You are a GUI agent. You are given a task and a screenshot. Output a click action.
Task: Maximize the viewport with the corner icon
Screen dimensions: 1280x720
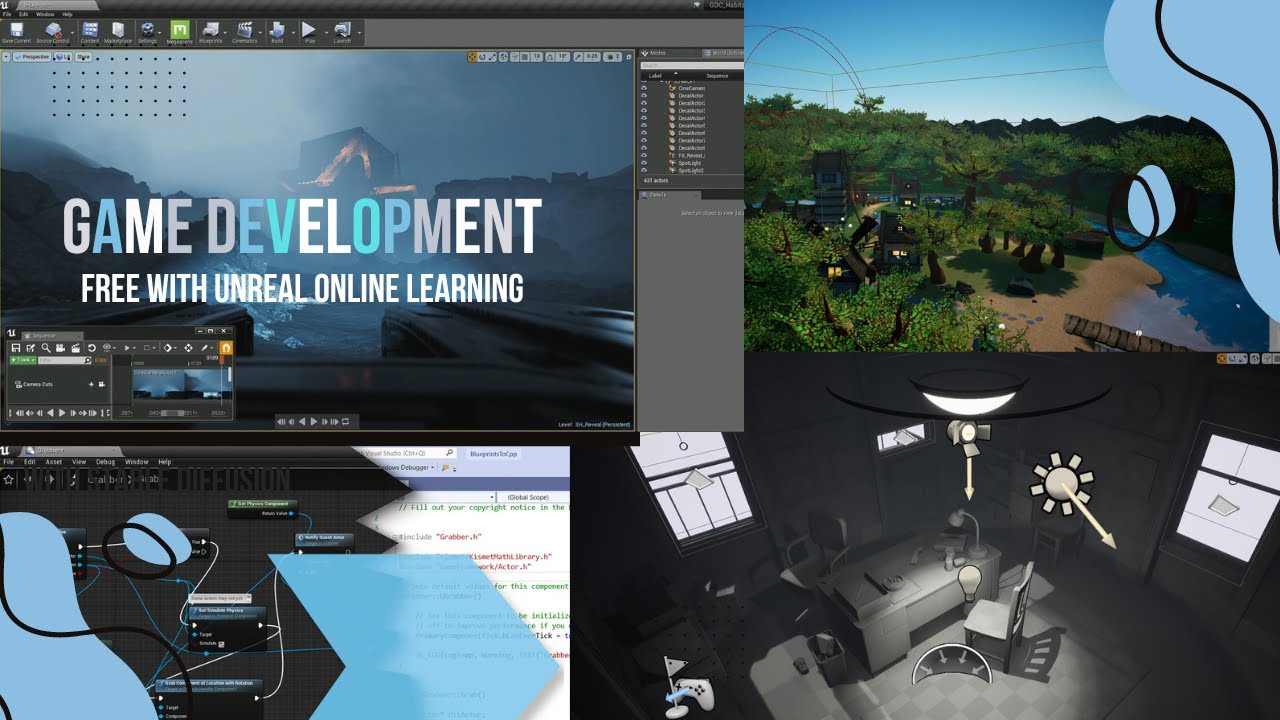[629, 57]
